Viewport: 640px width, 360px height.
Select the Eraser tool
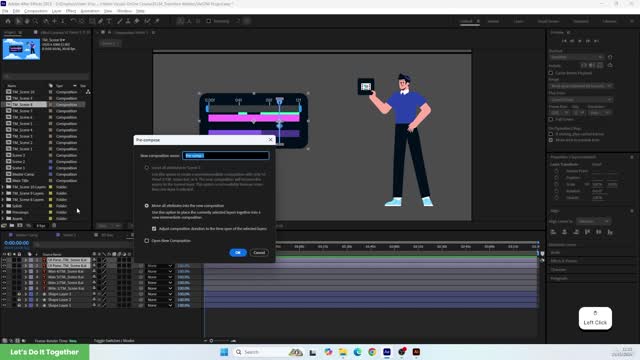(x=137, y=21)
